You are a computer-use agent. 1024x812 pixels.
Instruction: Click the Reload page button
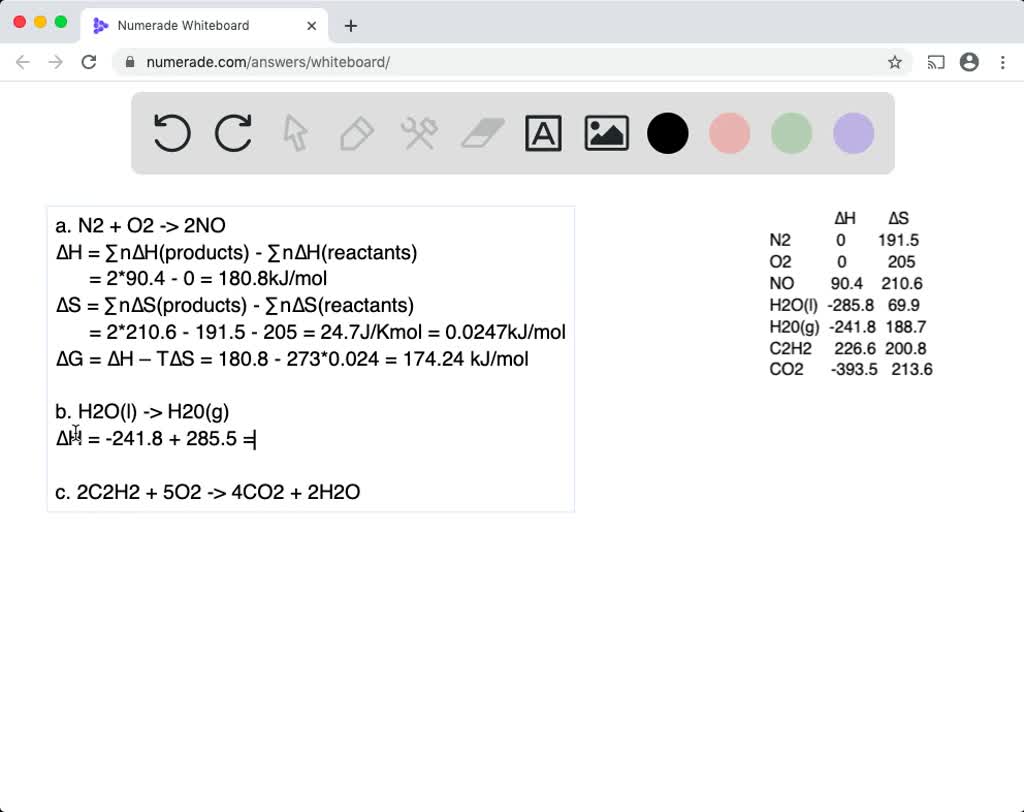[x=89, y=61]
